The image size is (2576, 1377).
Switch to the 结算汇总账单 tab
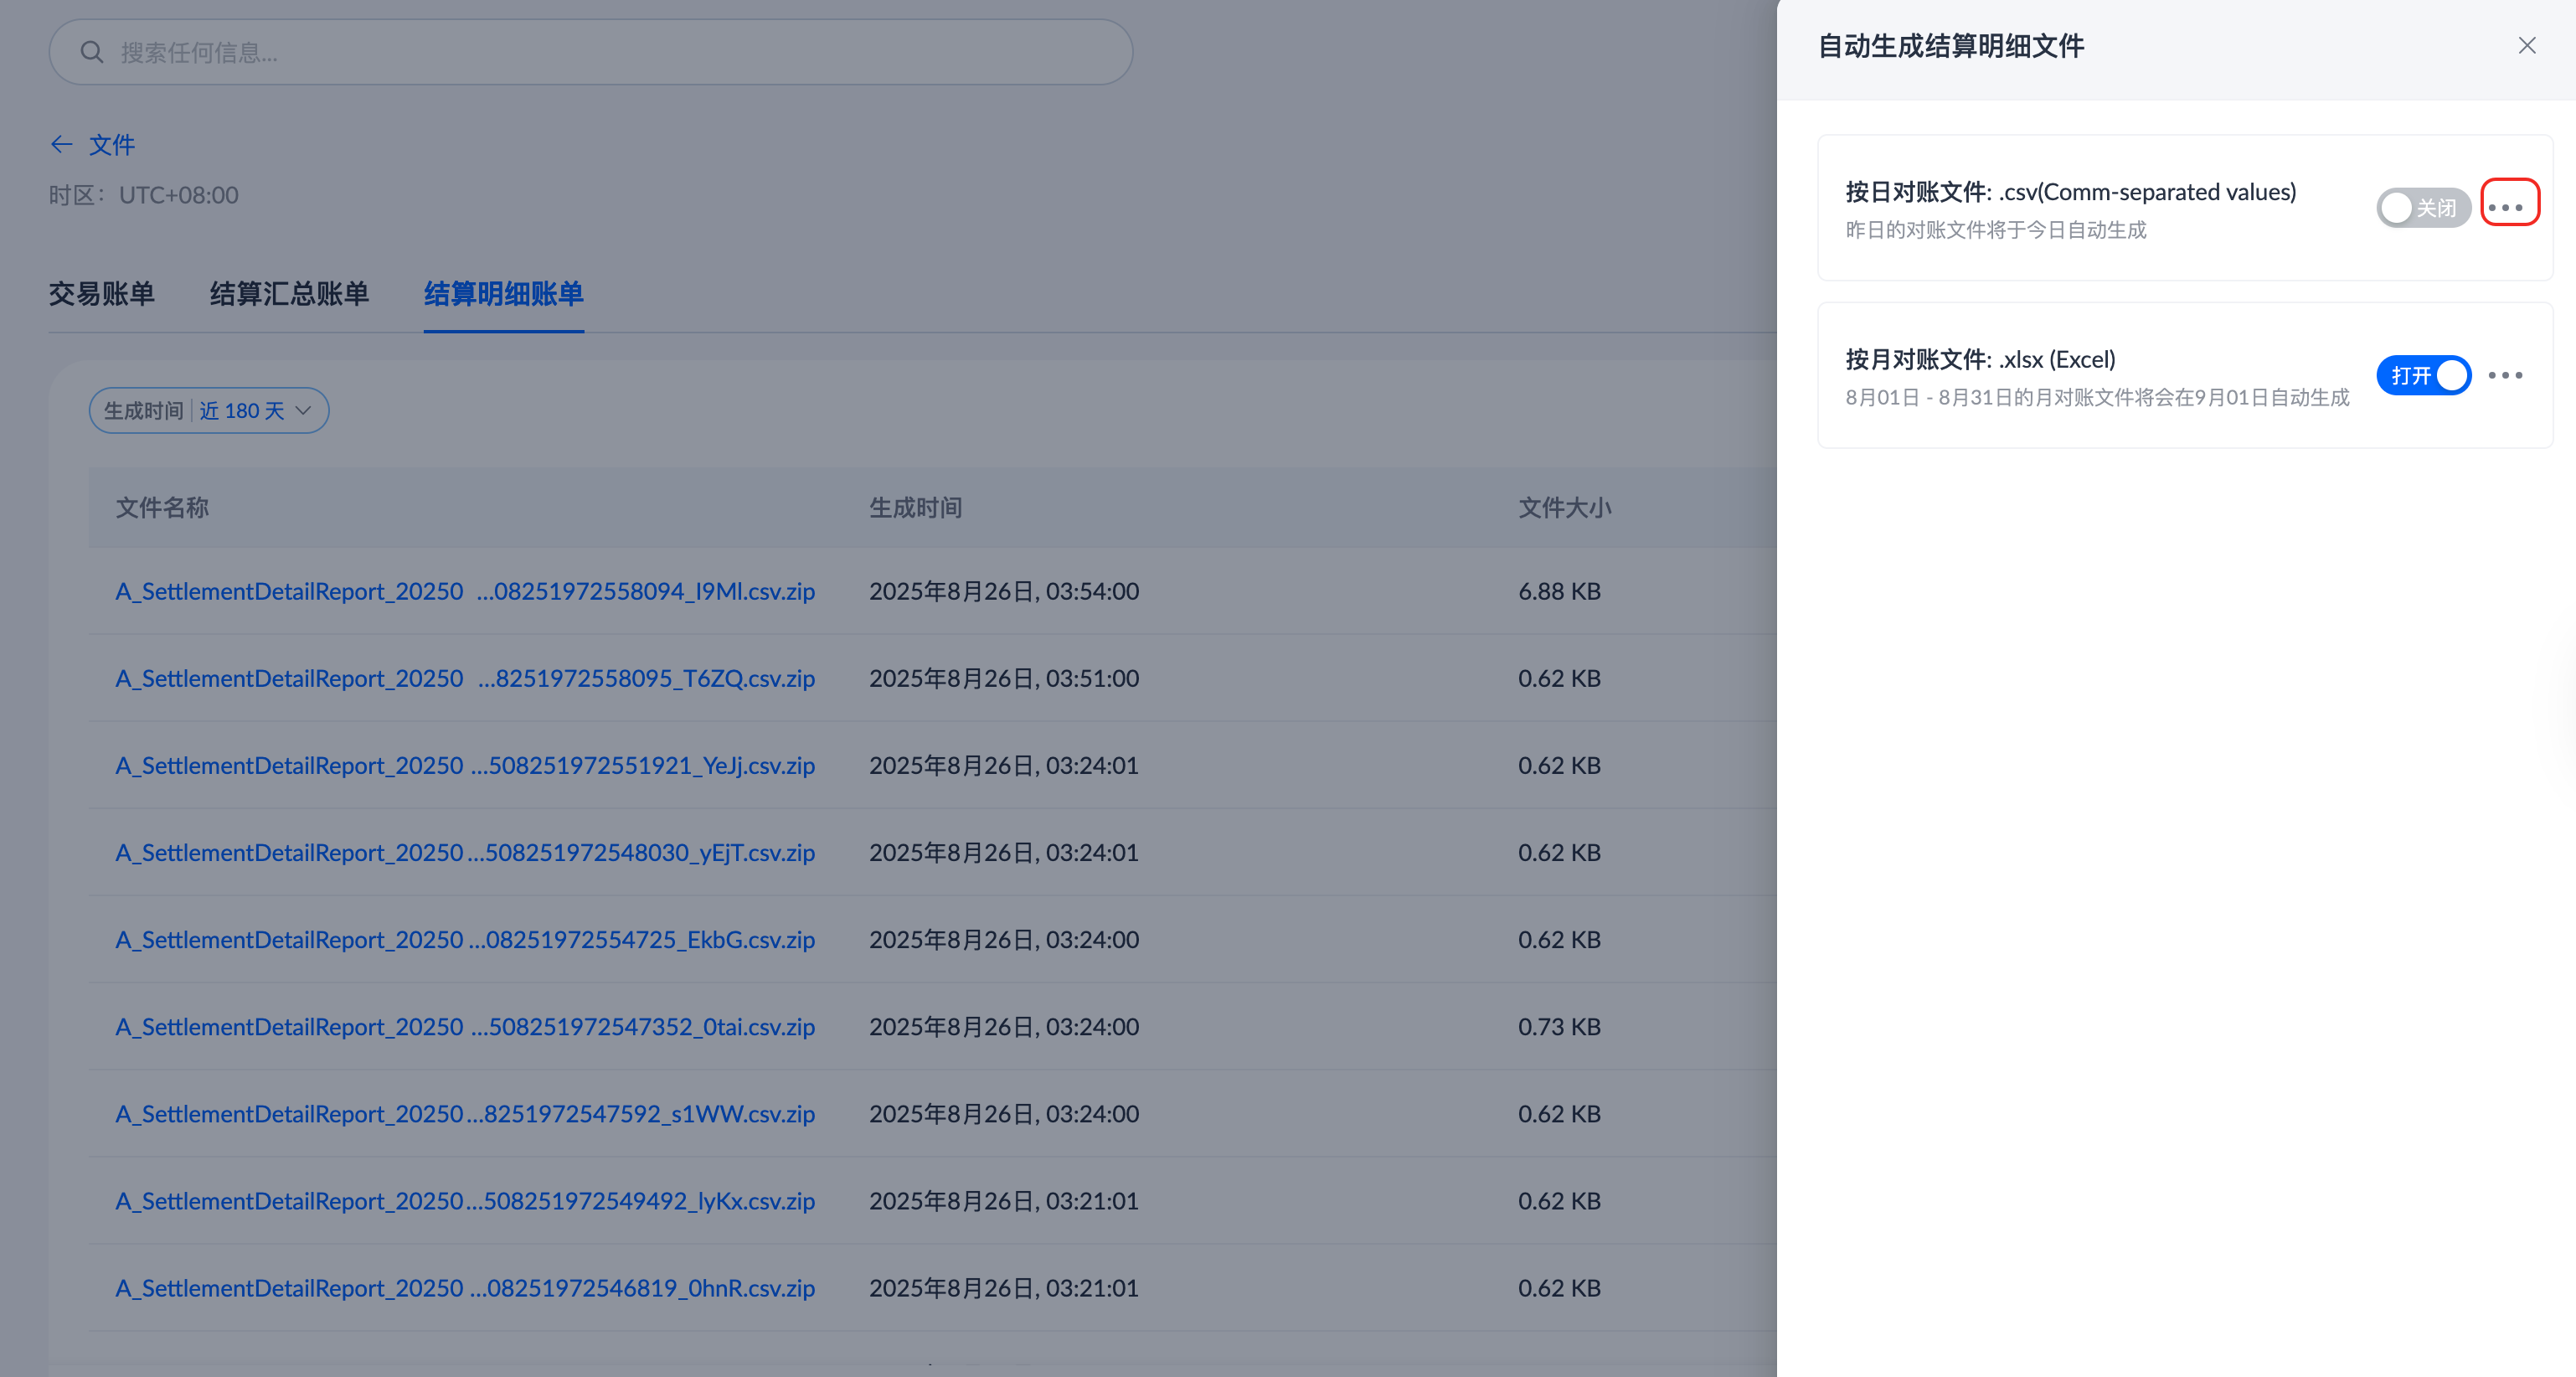289,294
